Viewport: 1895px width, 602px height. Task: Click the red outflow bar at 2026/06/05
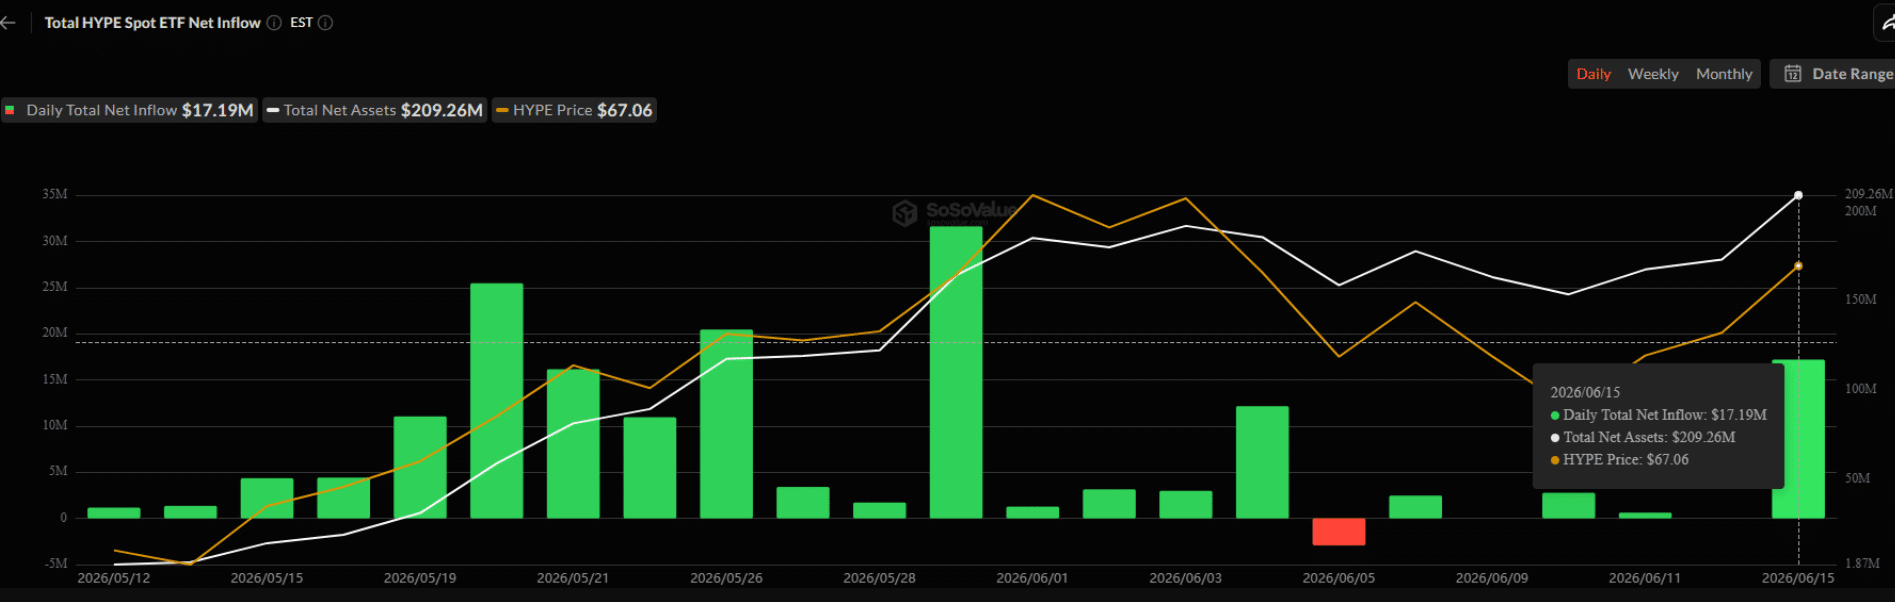[x=1338, y=531]
